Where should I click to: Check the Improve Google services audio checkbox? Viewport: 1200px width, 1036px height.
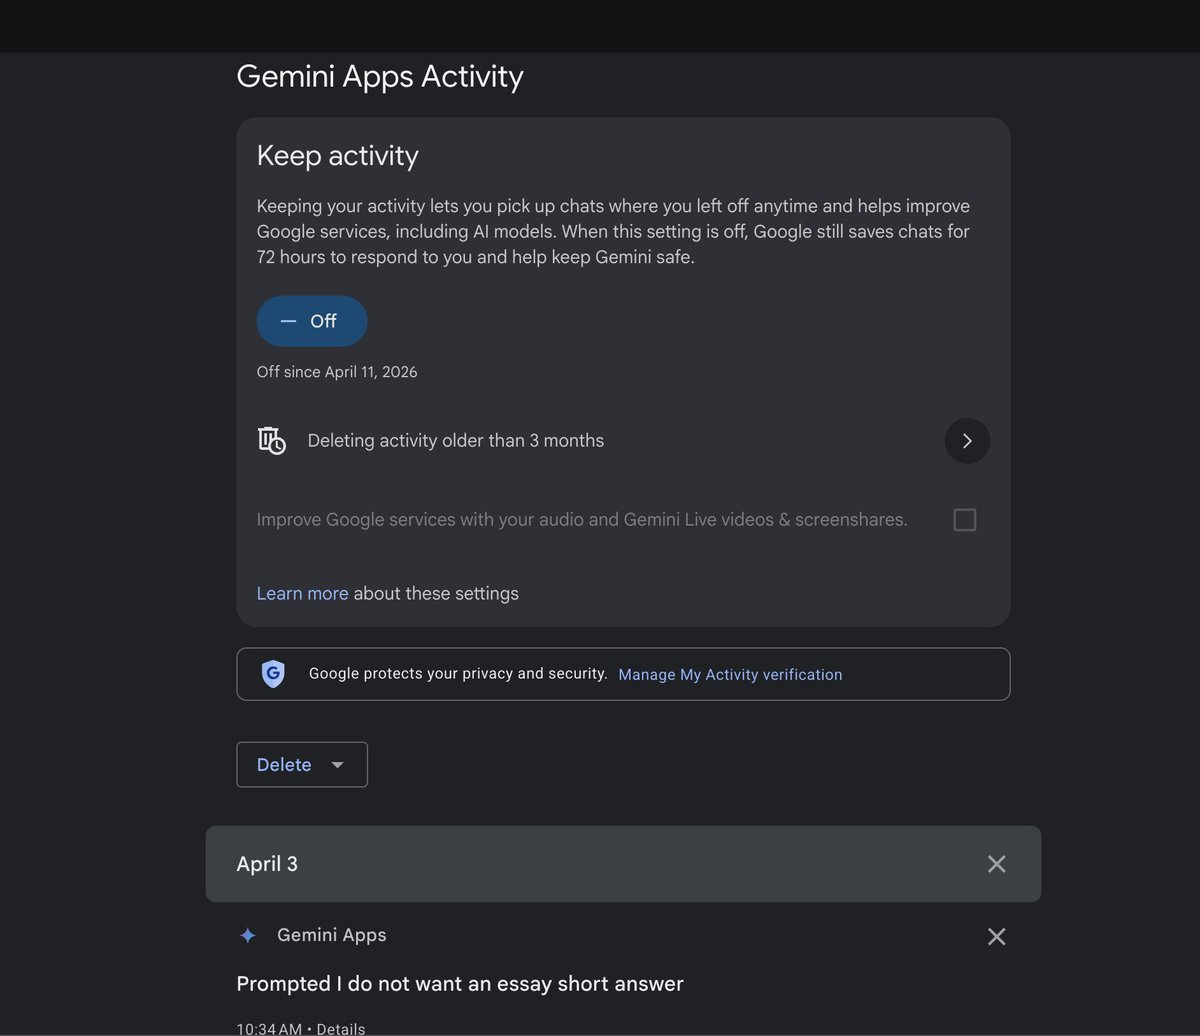pos(965,520)
